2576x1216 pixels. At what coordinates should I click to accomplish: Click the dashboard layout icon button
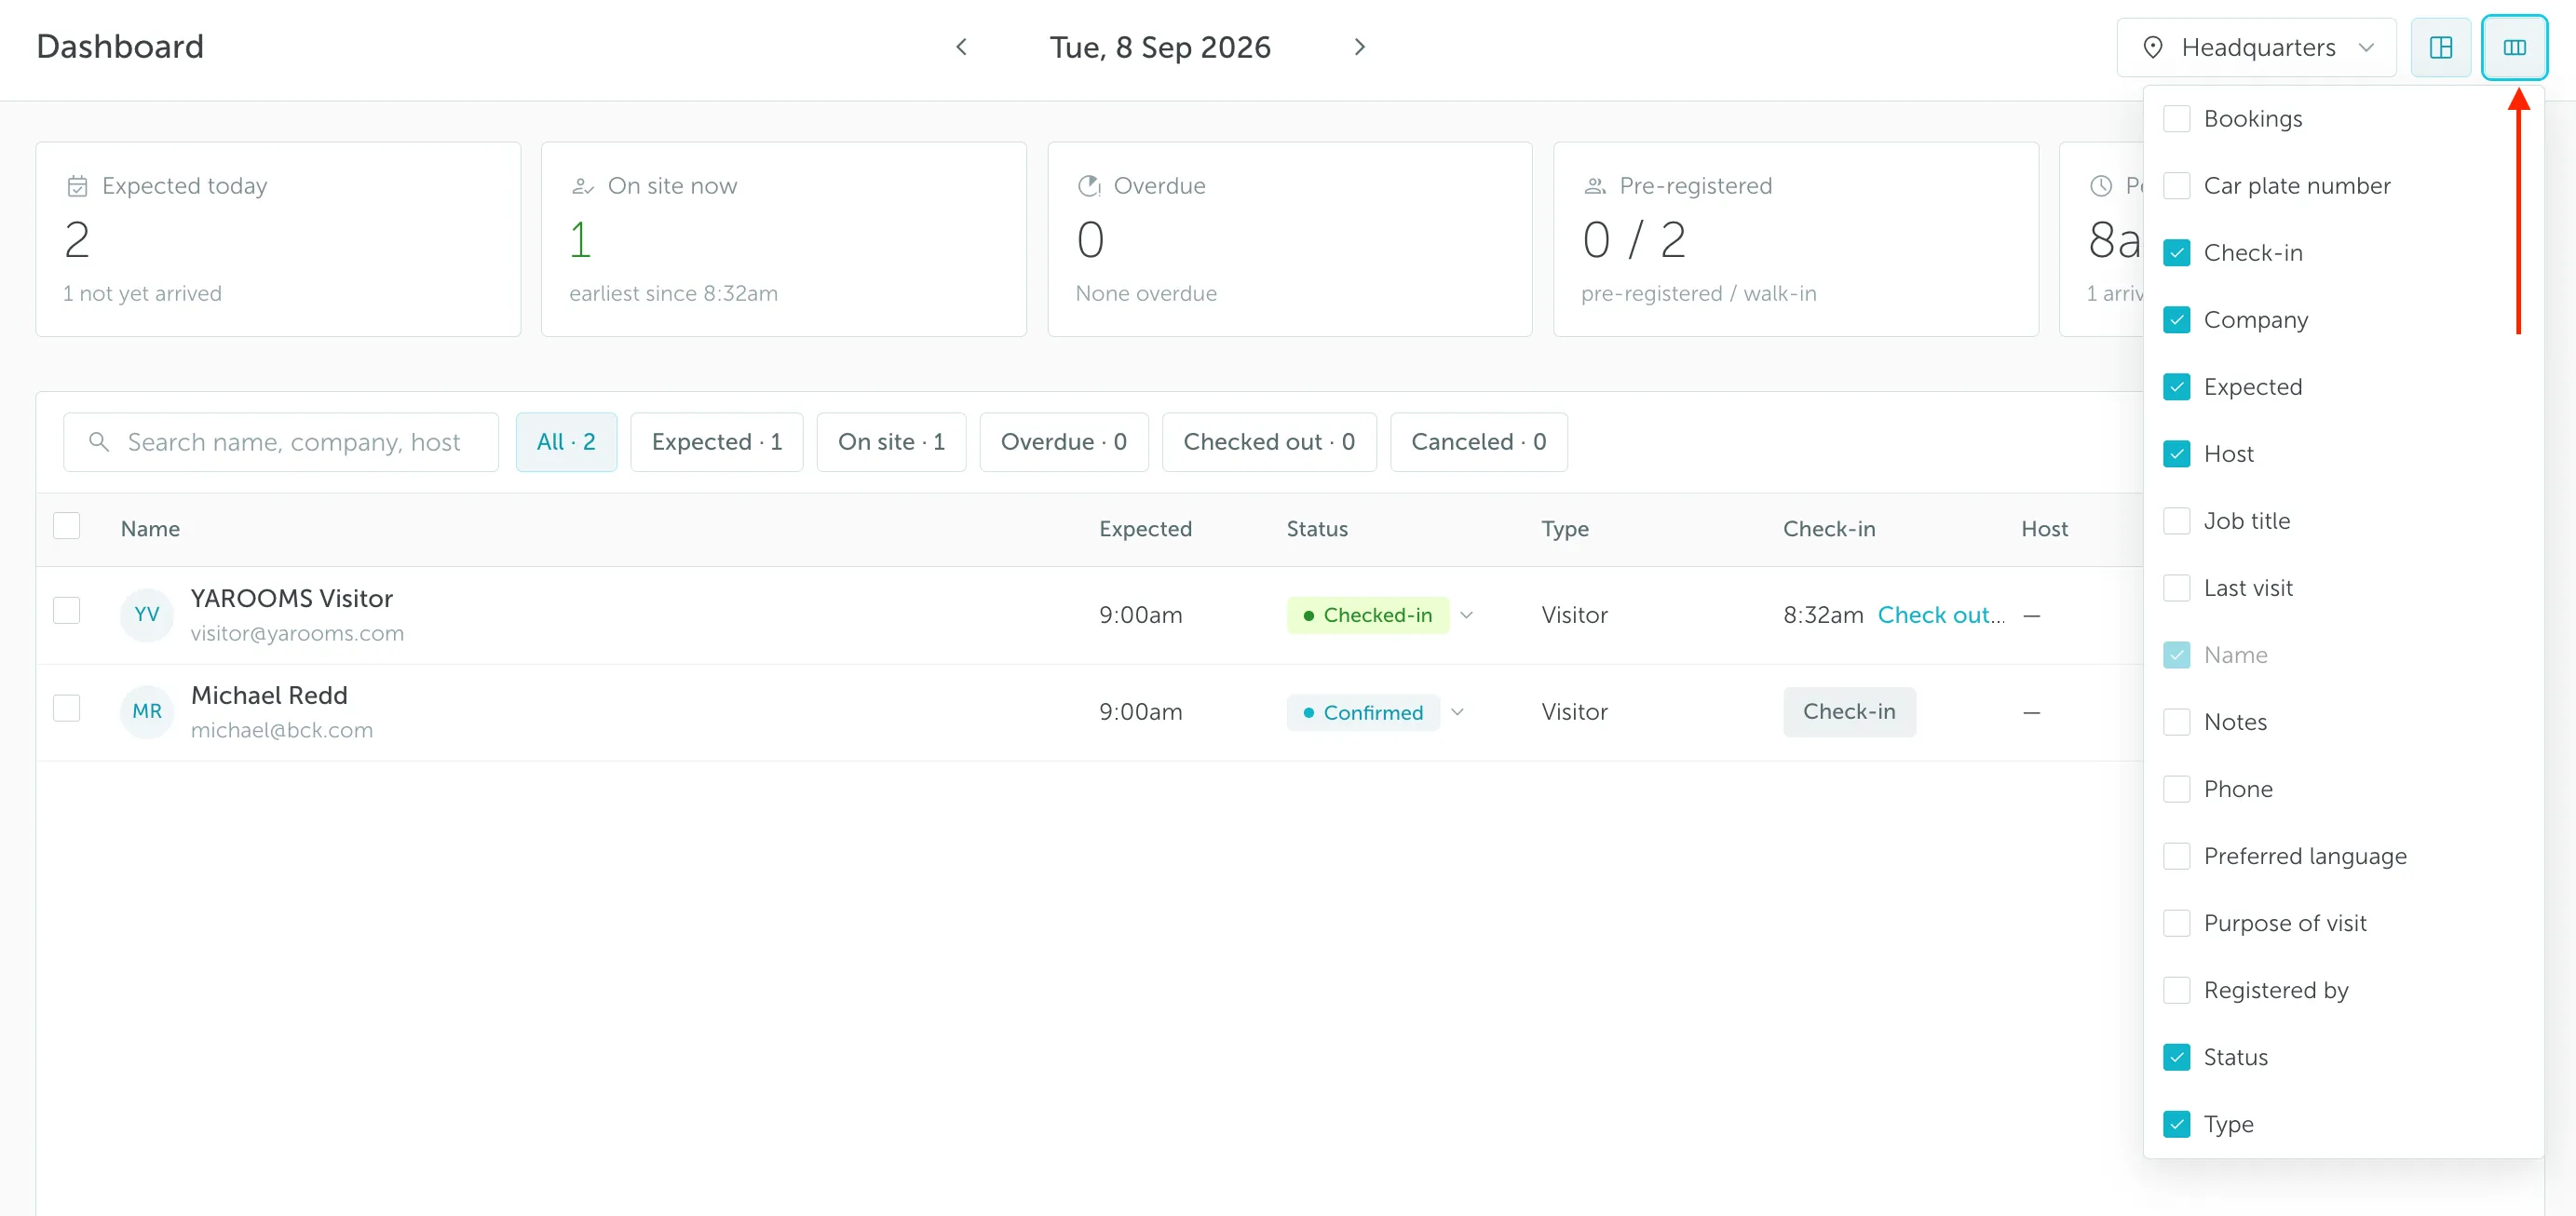coord(2441,47)
